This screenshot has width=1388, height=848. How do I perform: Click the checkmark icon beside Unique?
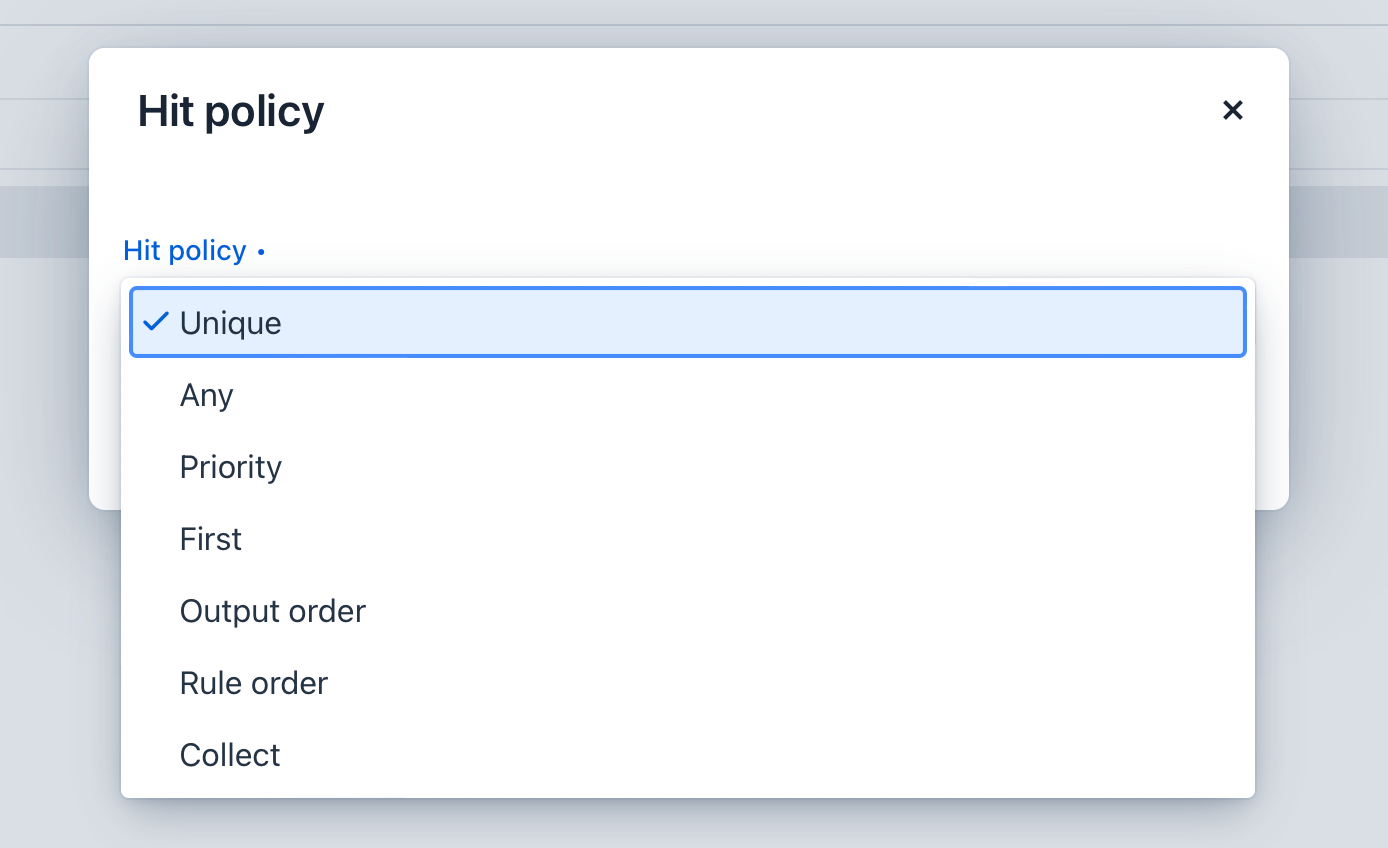(157, 322)
